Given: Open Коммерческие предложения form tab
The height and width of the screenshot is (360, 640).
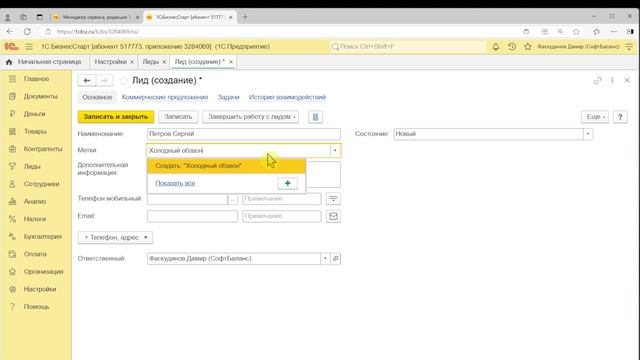Looking at the screenshot, I should coord(165,98).
